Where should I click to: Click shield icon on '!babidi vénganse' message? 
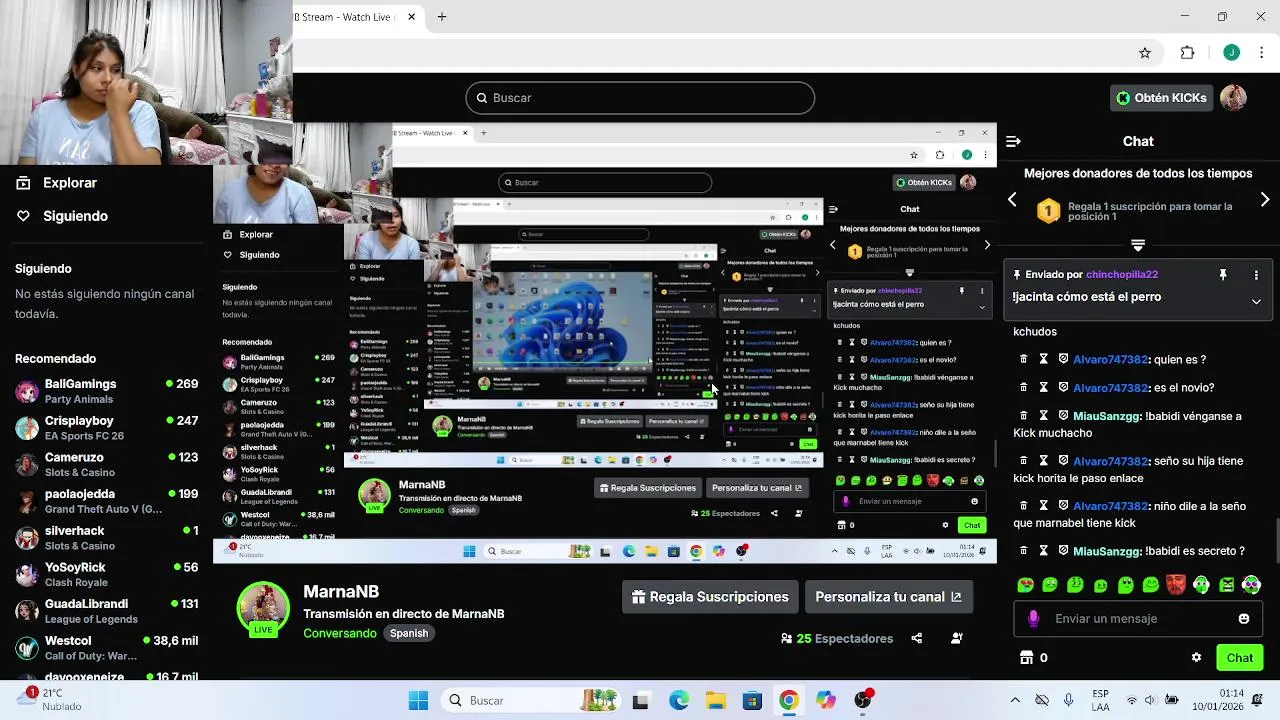tap(1063, 416)
